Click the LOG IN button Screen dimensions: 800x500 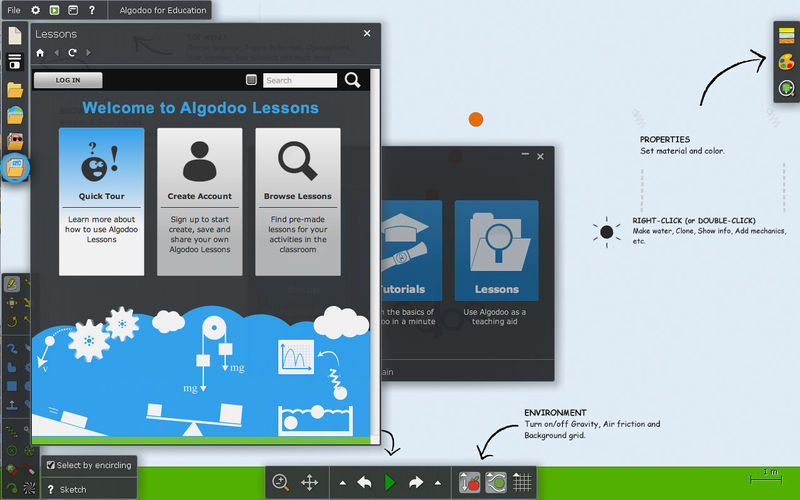(x=68, y=80)
